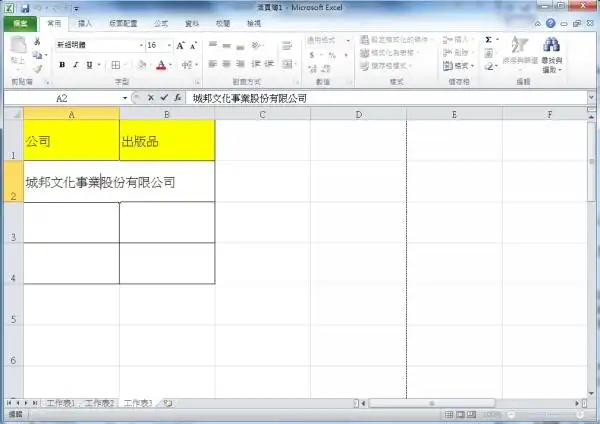The width and height of the screenshot is (600, 424).
Task: Open the underline style dropdown arrow
Action: point(99,65)
